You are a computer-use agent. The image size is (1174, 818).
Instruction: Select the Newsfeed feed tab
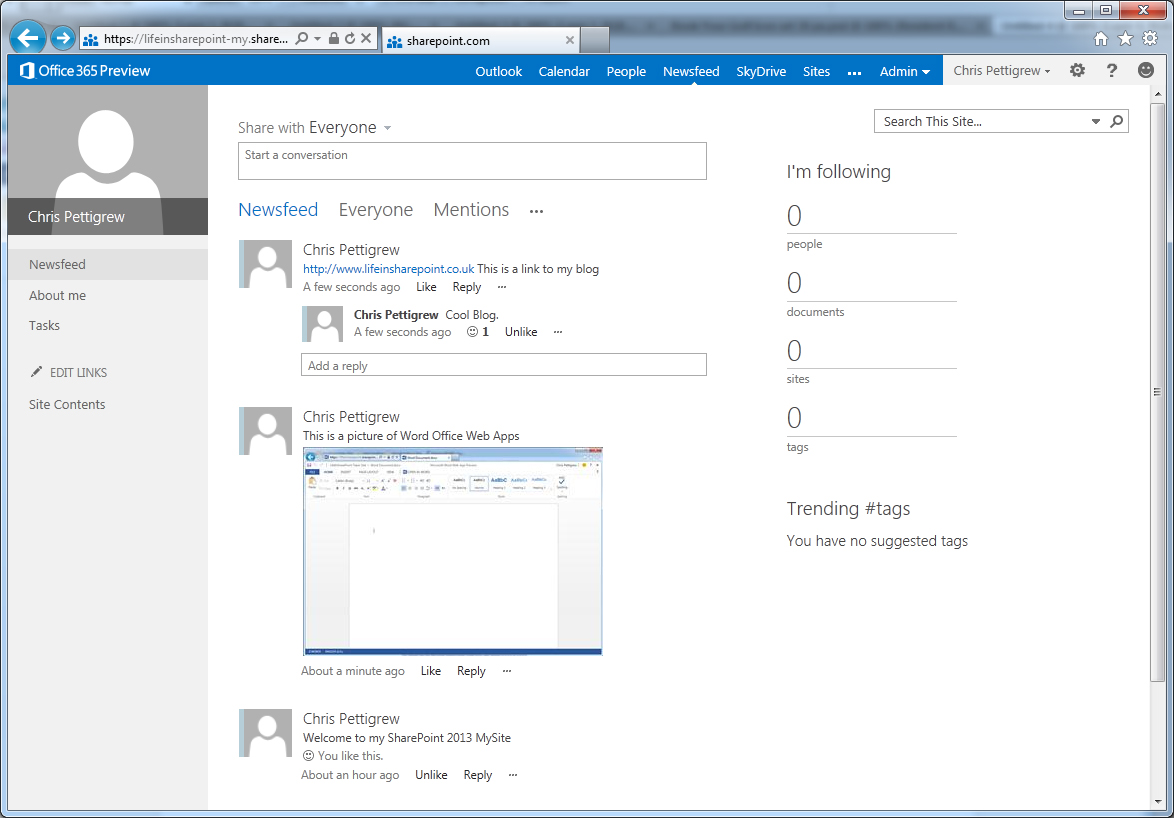pos(278,210)
